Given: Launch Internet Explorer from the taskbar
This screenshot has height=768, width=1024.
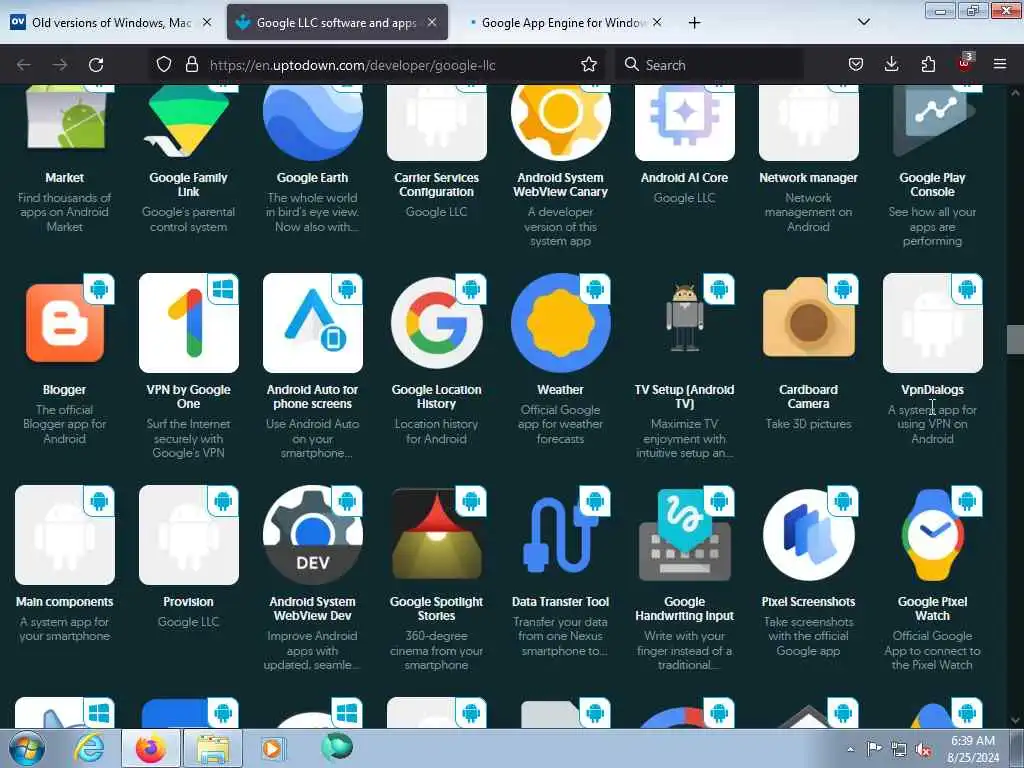Looking at the screenshot, I should click(89, 748).
